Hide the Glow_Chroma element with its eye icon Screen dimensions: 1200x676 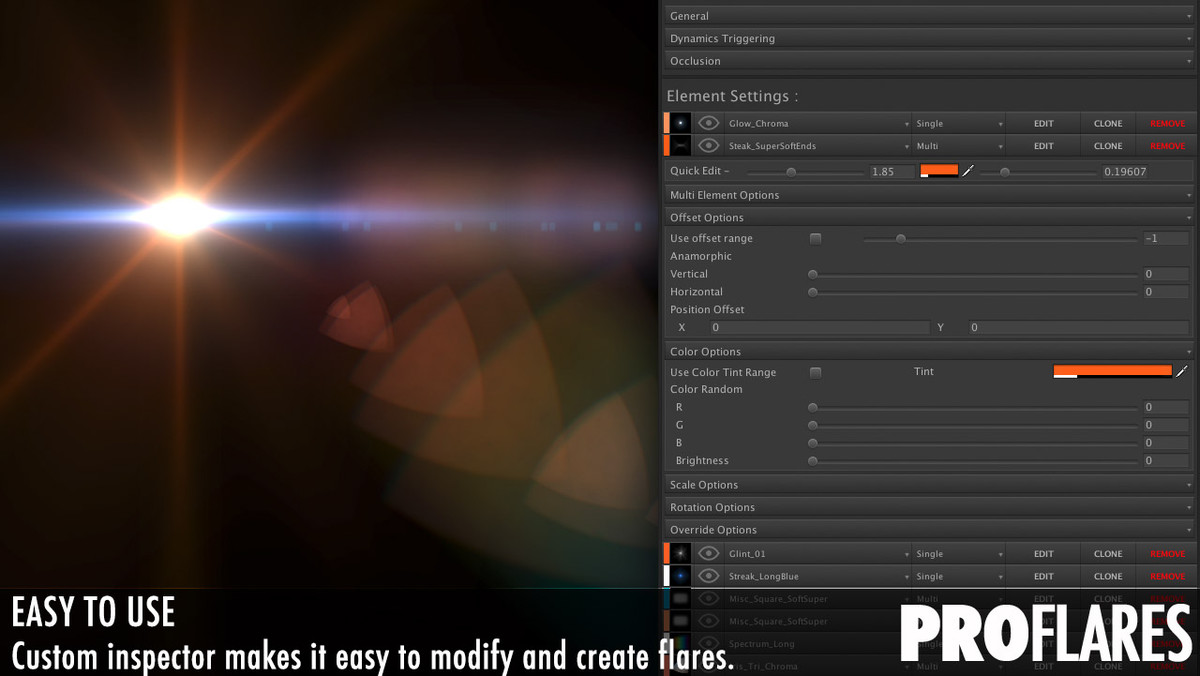709,123
